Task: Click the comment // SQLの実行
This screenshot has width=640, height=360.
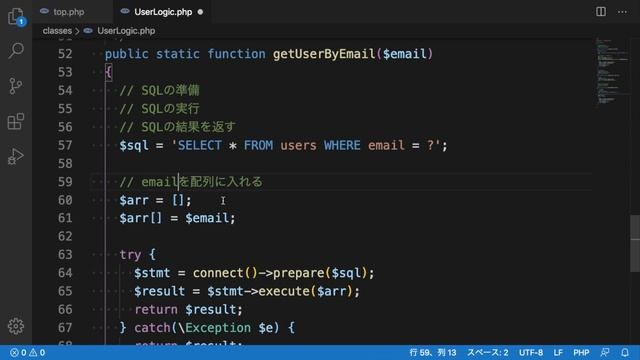Action: point(160,109)
